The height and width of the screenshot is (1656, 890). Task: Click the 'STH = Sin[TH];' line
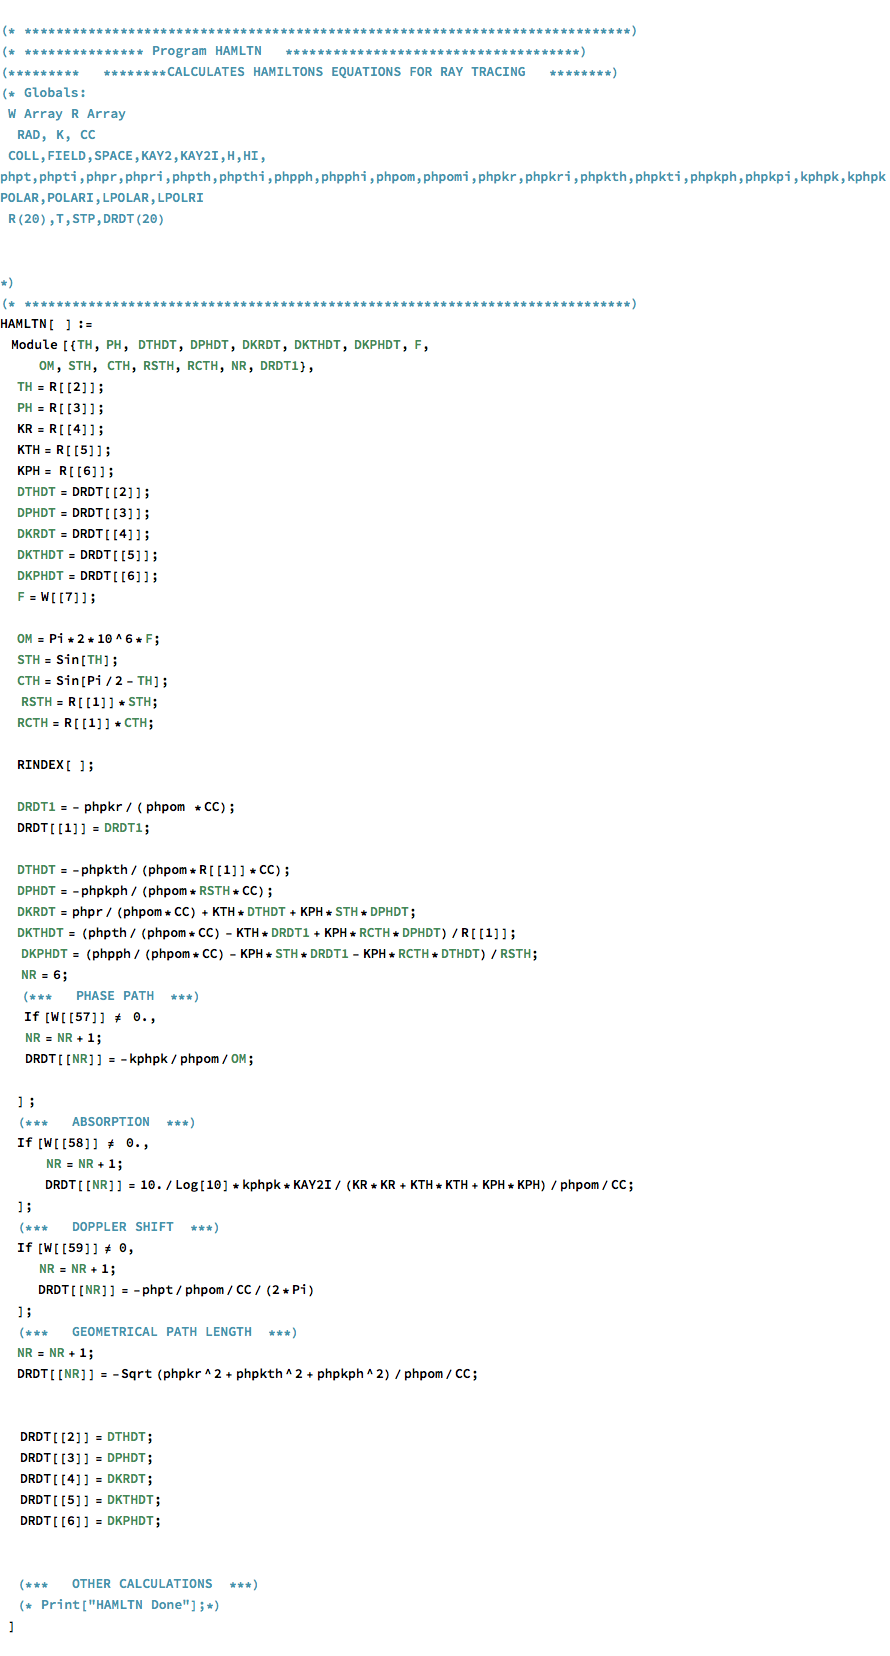68,660
